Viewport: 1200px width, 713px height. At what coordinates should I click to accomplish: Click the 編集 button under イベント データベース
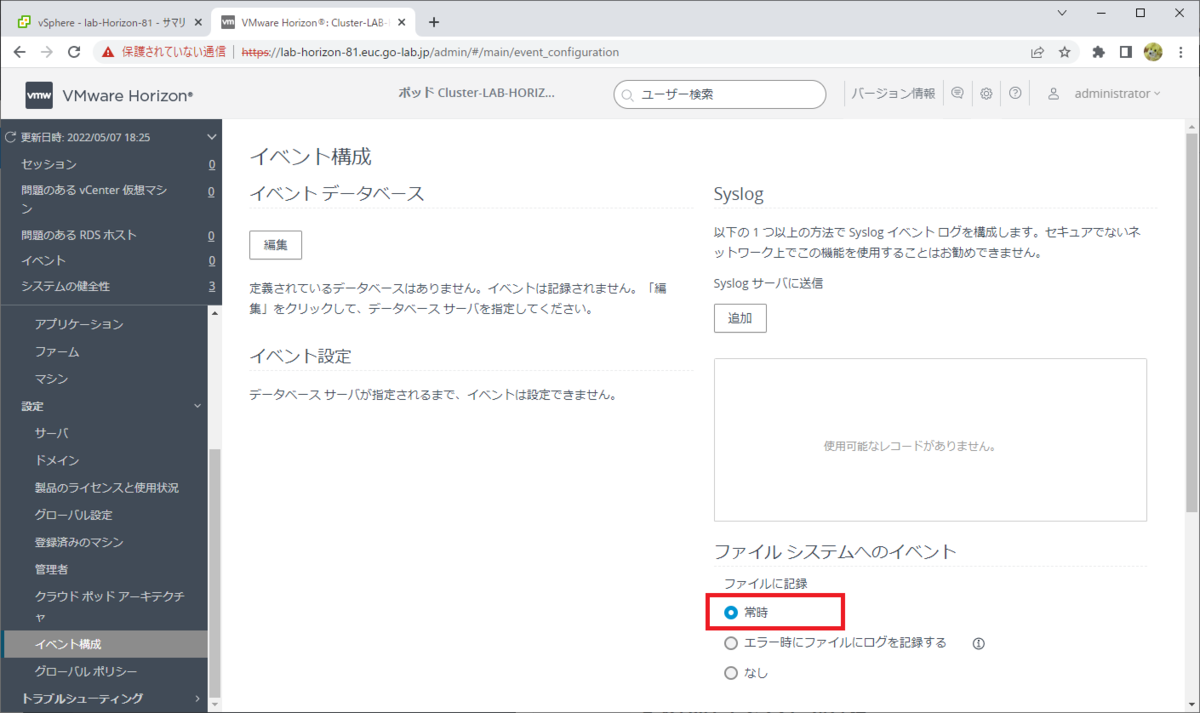click(275, 245)
